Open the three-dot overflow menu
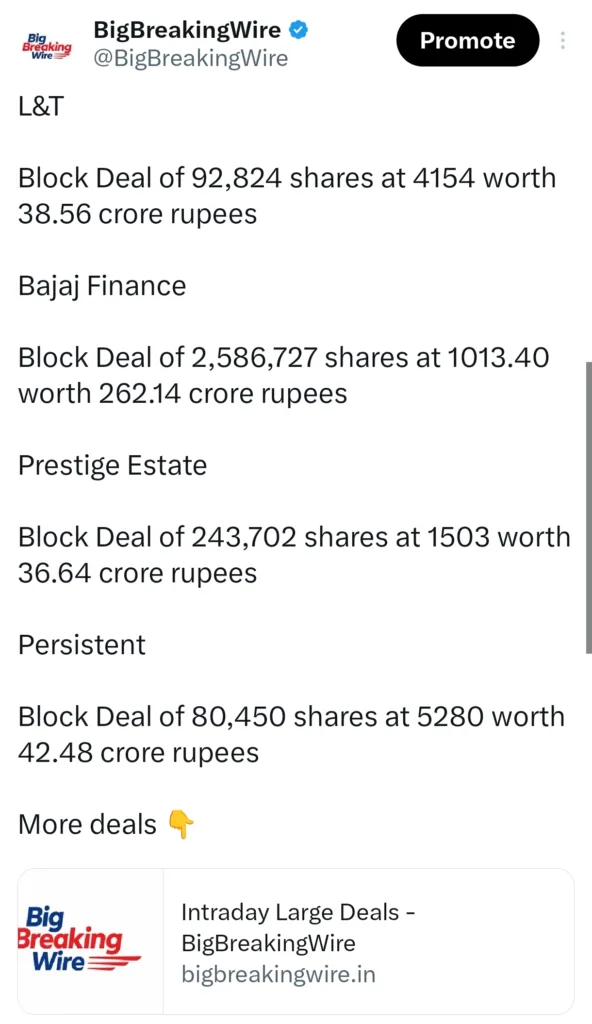The height and width of the screenshot is (1024, 592). click(563, 40)
